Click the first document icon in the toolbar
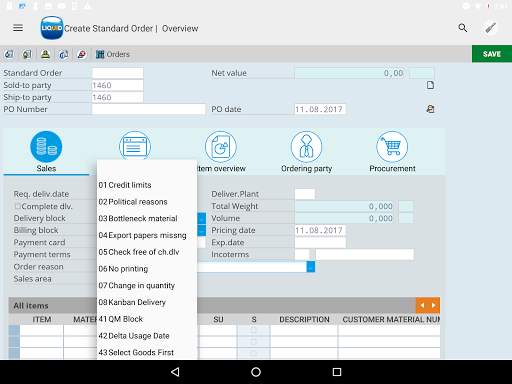 pyautogui.click(x=9, y=54)
